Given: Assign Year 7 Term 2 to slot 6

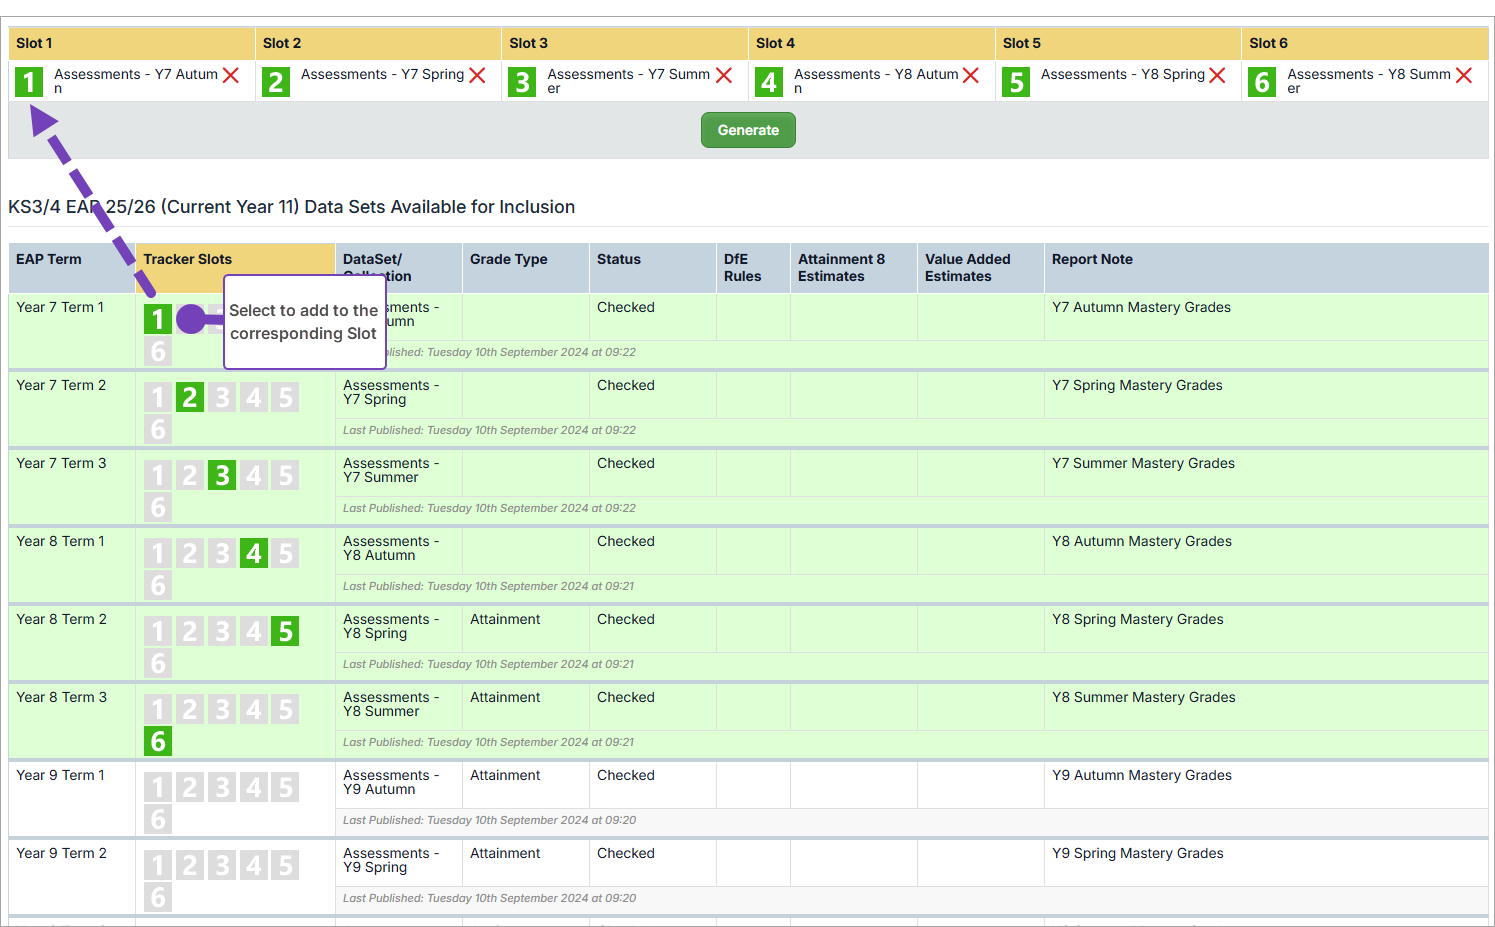Looking at the screenshot, I should click(x=158, y=429).
